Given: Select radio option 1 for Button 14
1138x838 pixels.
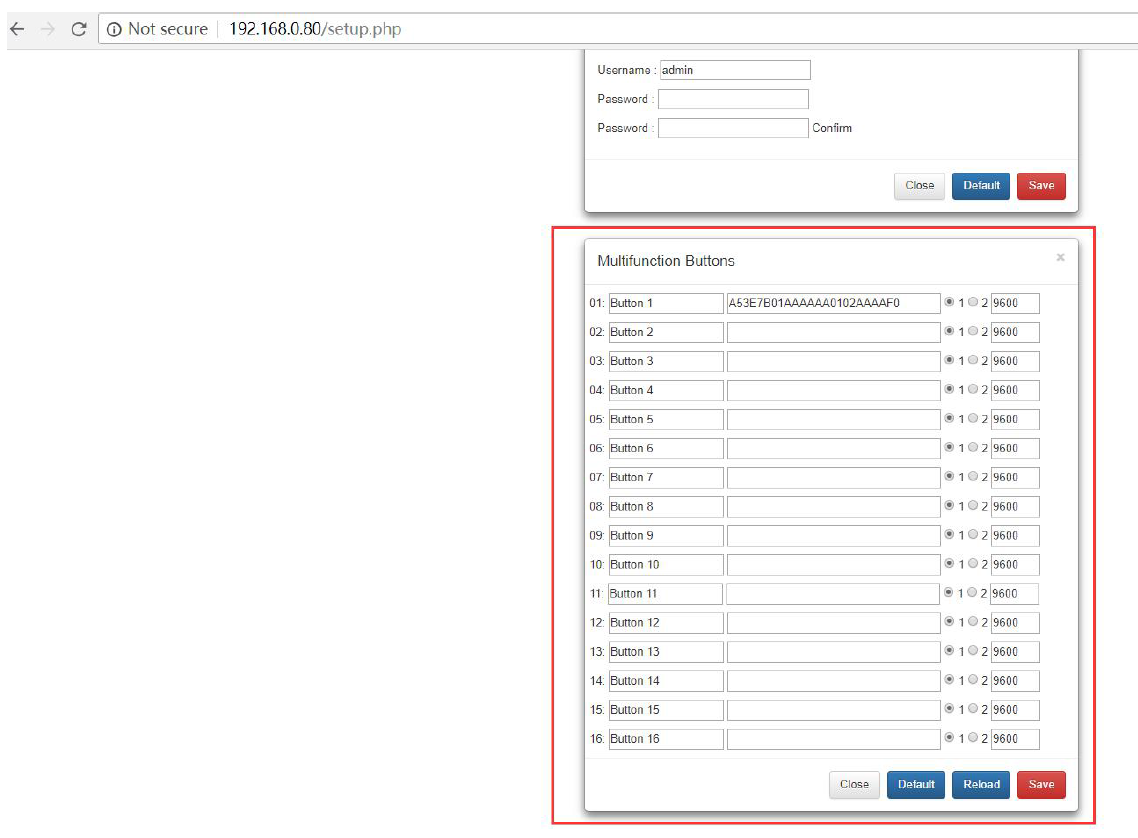Looking at the screenshot, I should pos(949,679).
